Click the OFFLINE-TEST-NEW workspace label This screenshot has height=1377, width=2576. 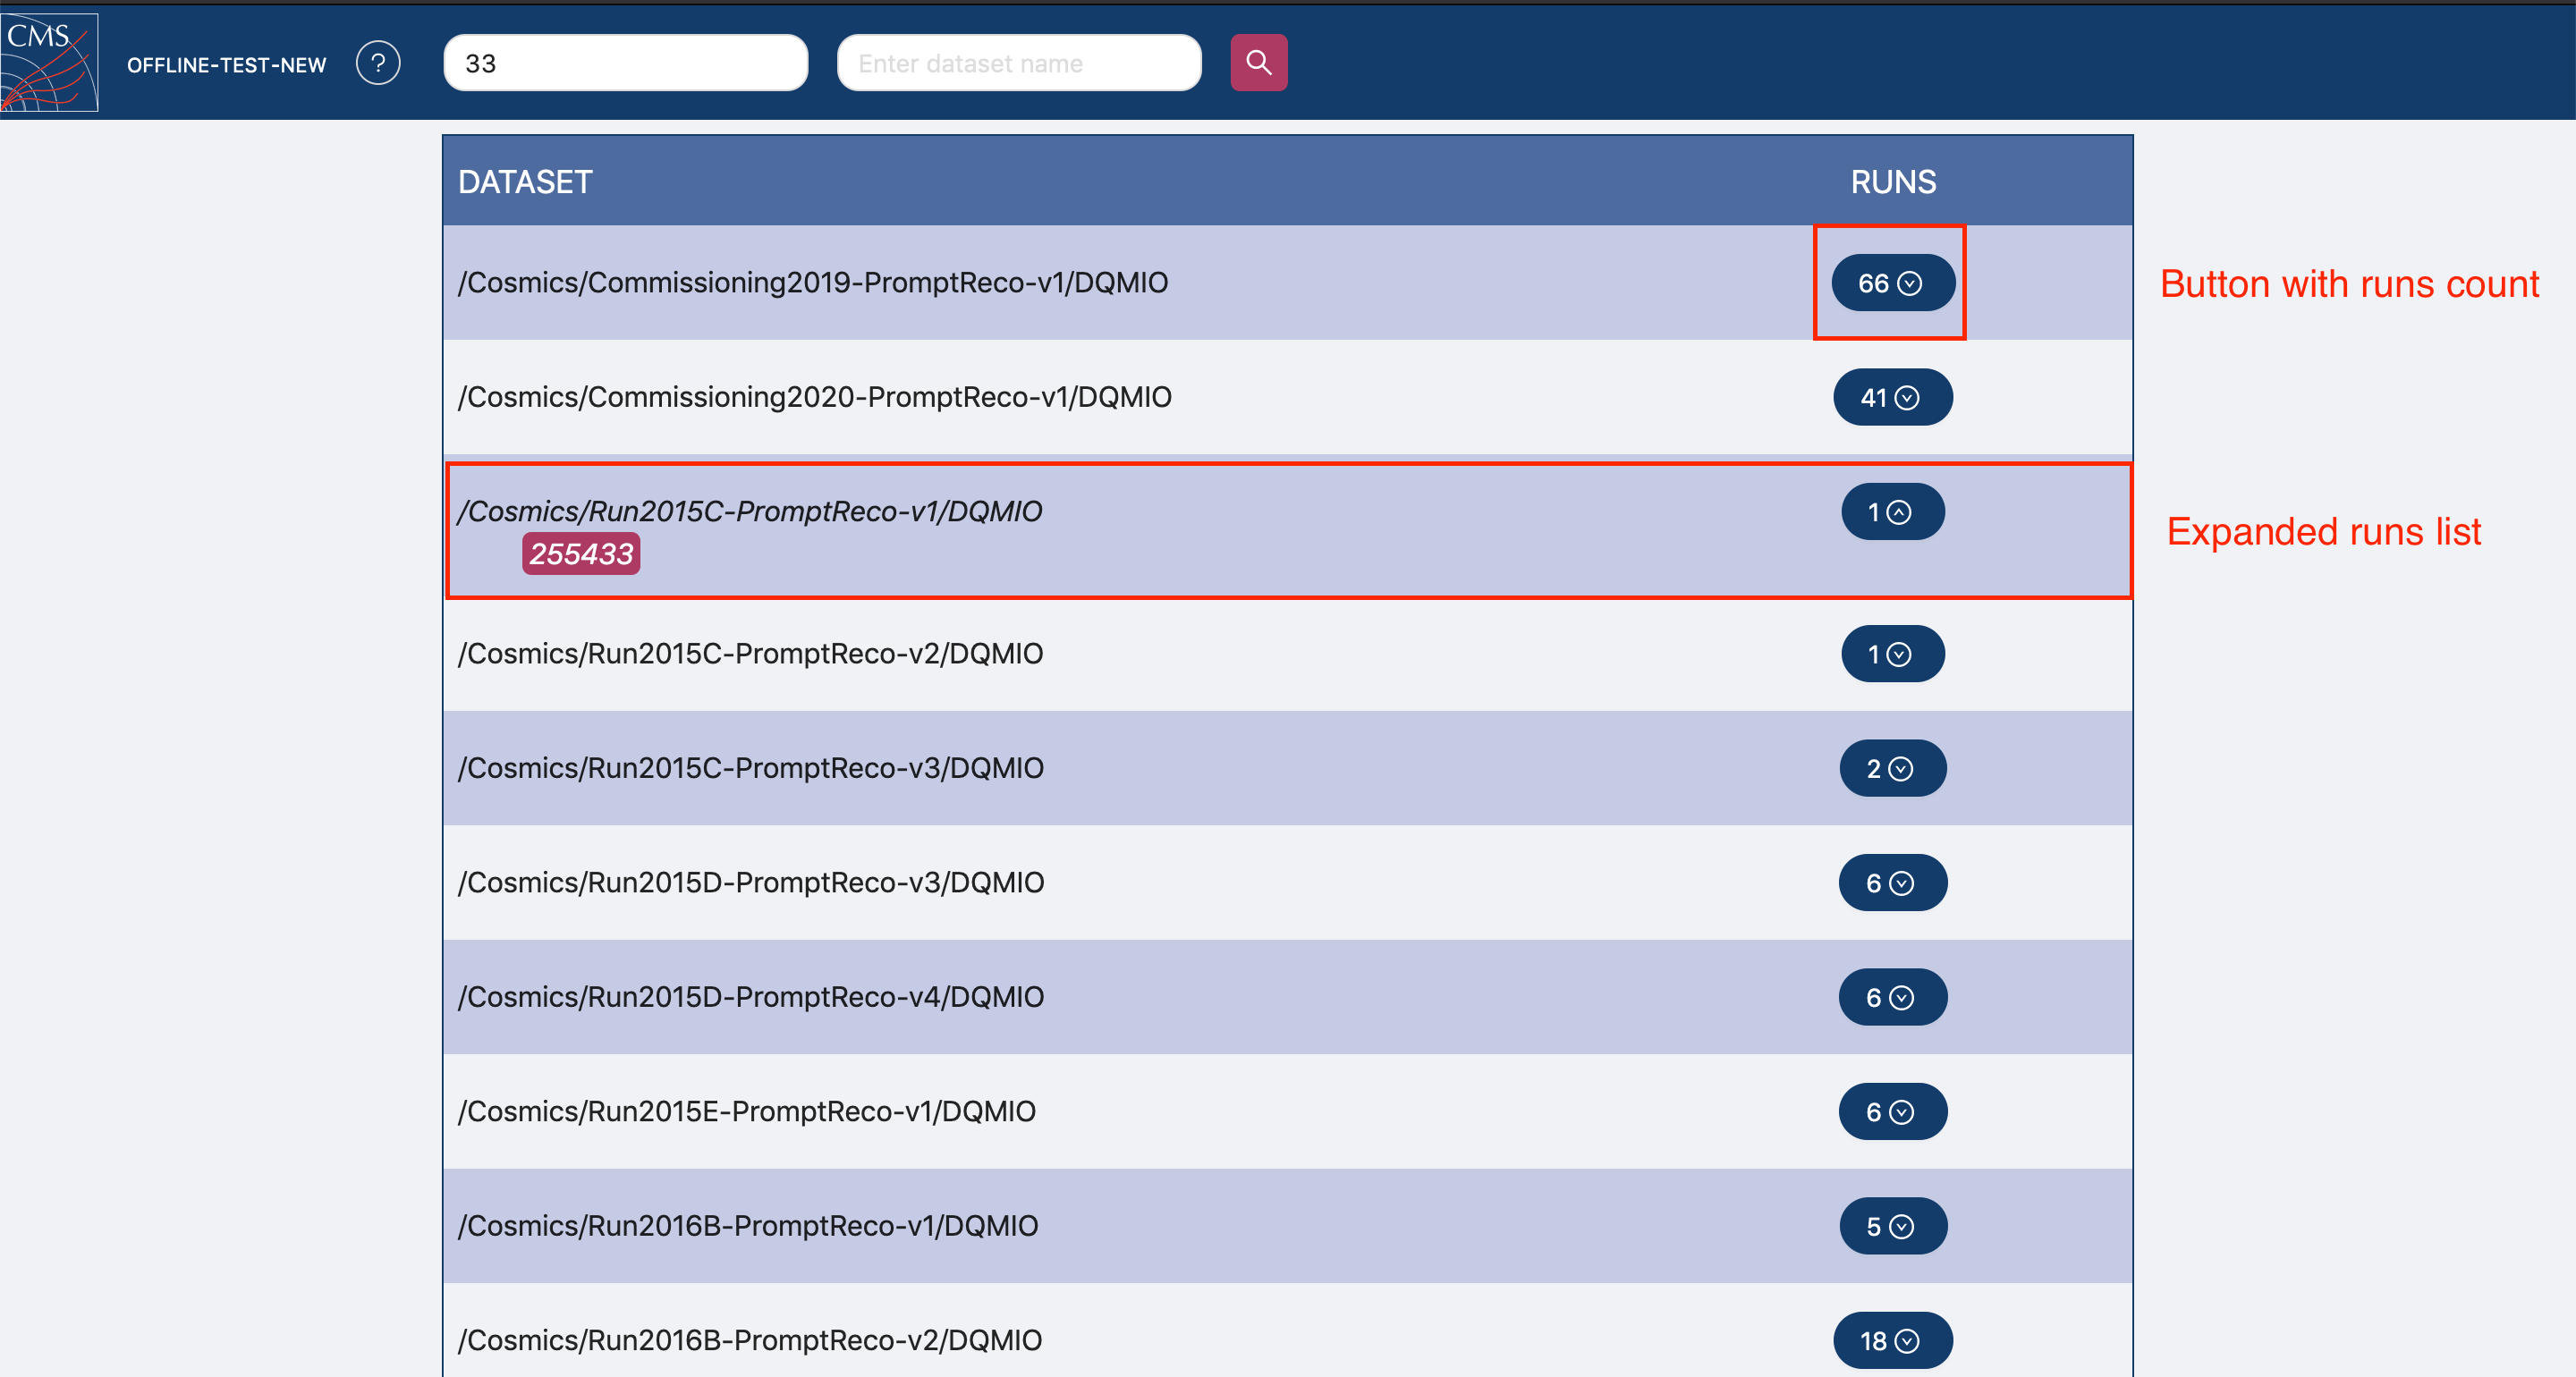point(226,65)
